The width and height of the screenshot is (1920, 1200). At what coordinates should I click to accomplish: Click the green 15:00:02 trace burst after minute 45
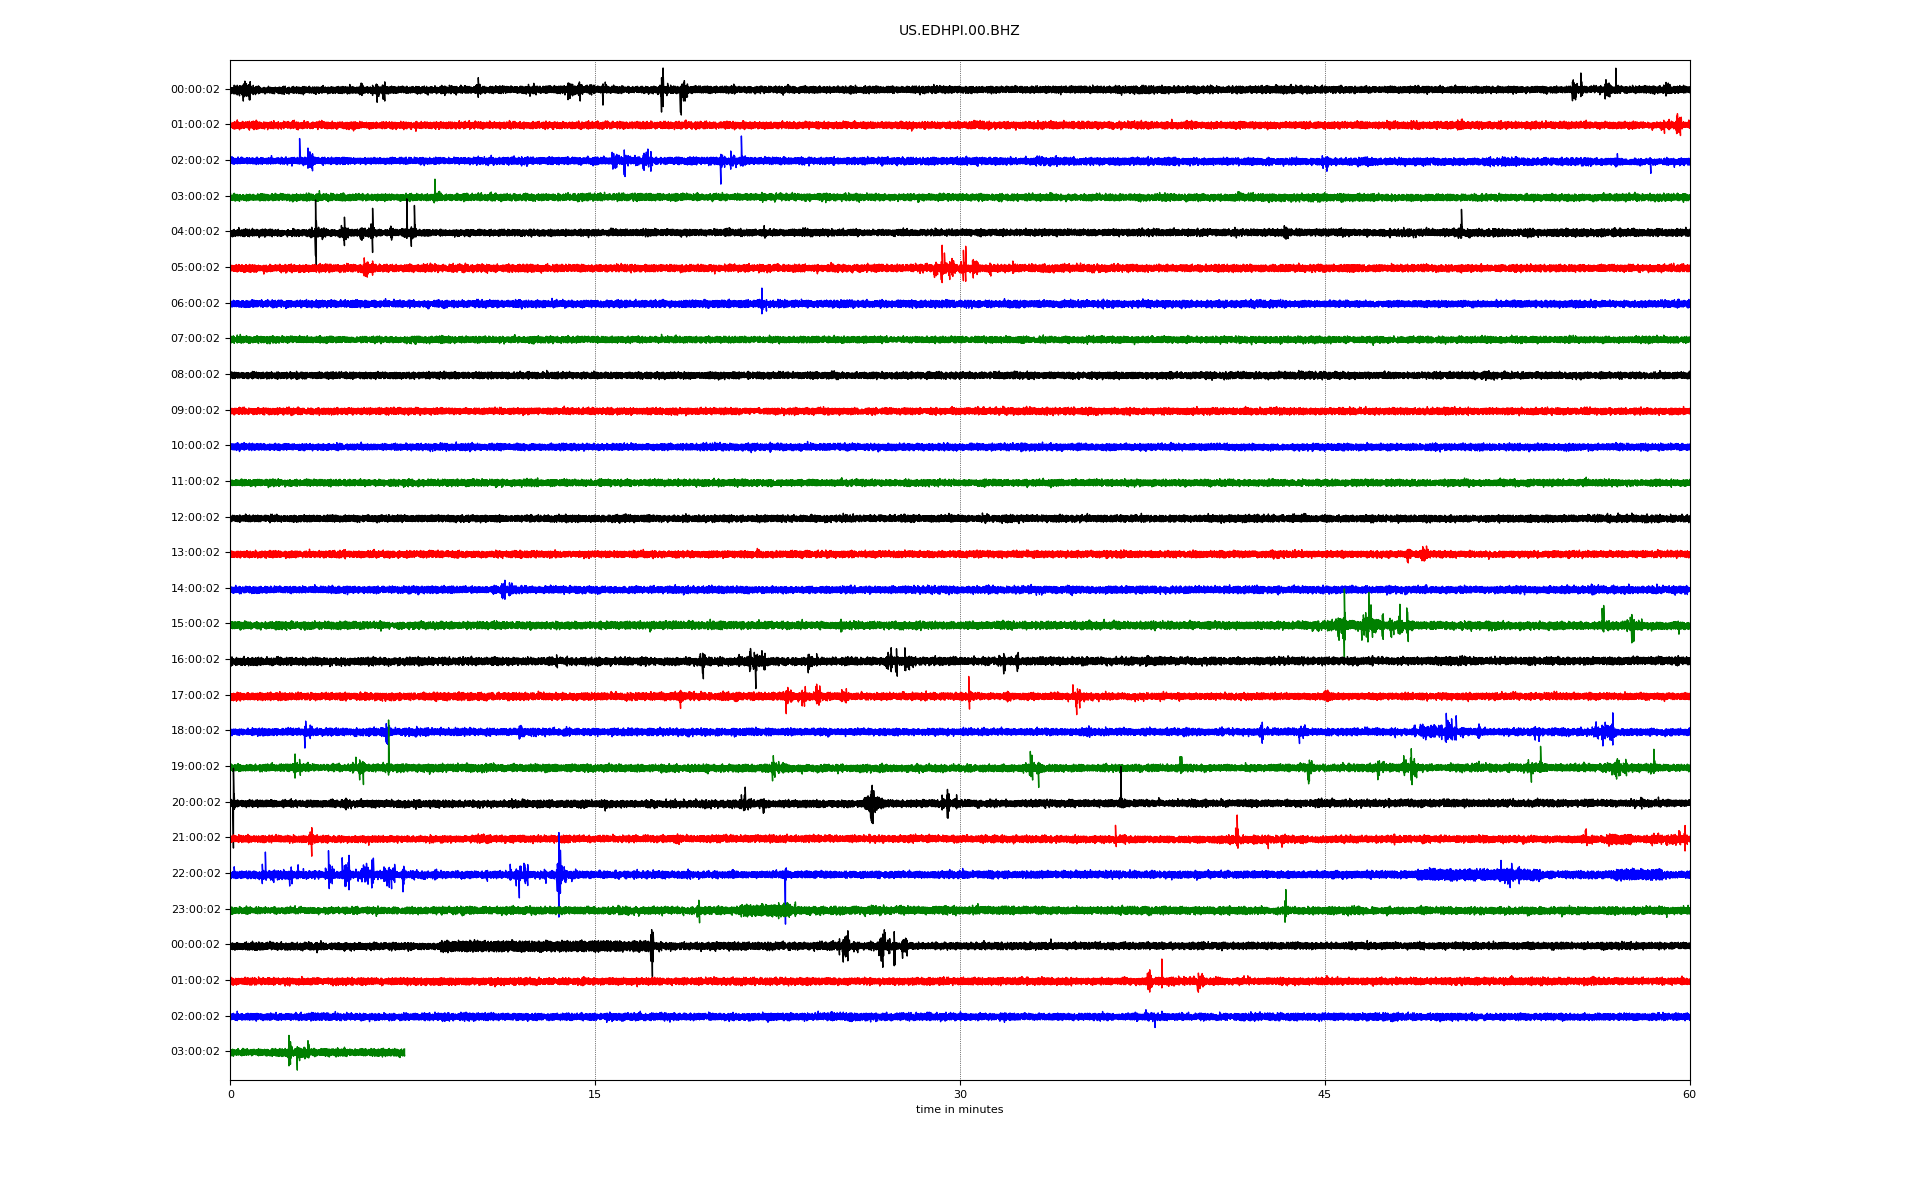coord(1372,624)
